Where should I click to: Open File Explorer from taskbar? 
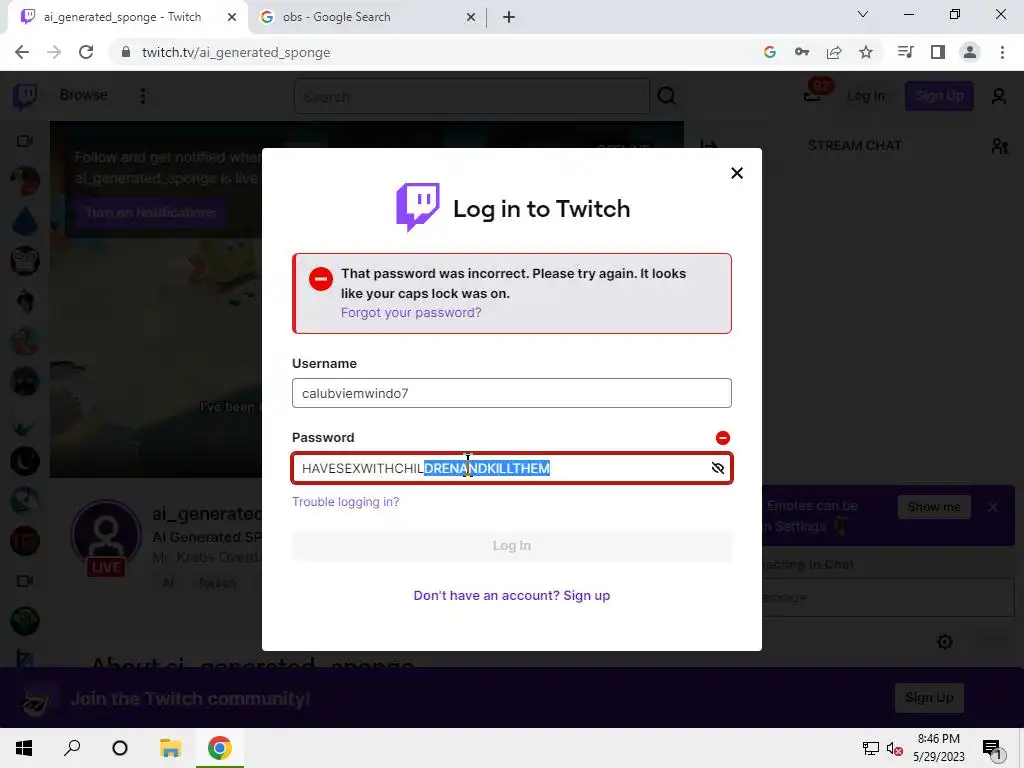(170, 748)
